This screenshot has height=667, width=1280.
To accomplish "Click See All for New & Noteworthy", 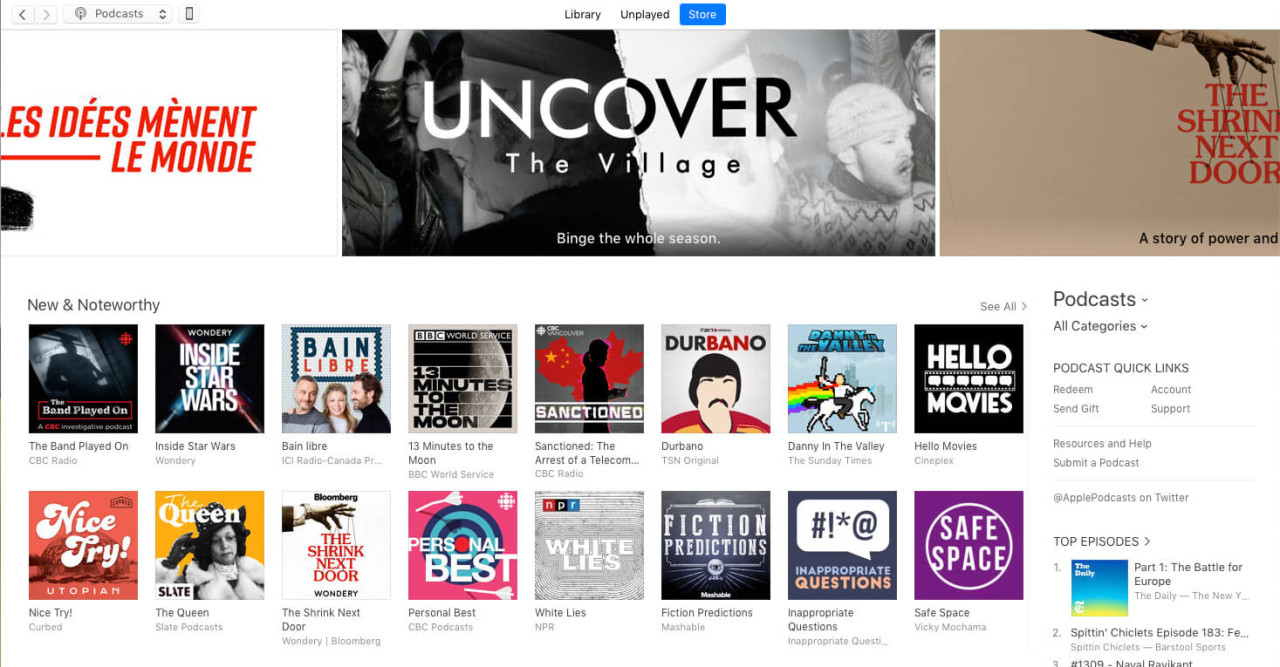I will point(1001,306).
